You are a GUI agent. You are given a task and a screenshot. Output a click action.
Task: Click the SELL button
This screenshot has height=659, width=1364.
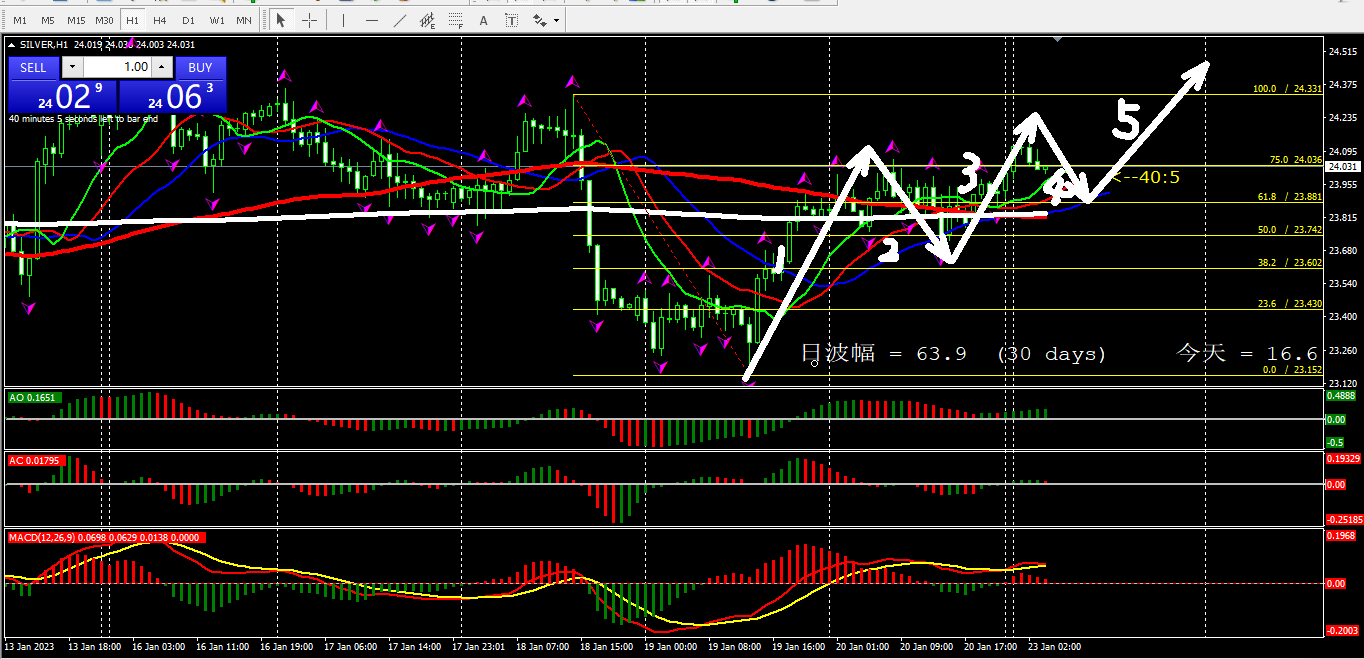[x=33, y=67]
